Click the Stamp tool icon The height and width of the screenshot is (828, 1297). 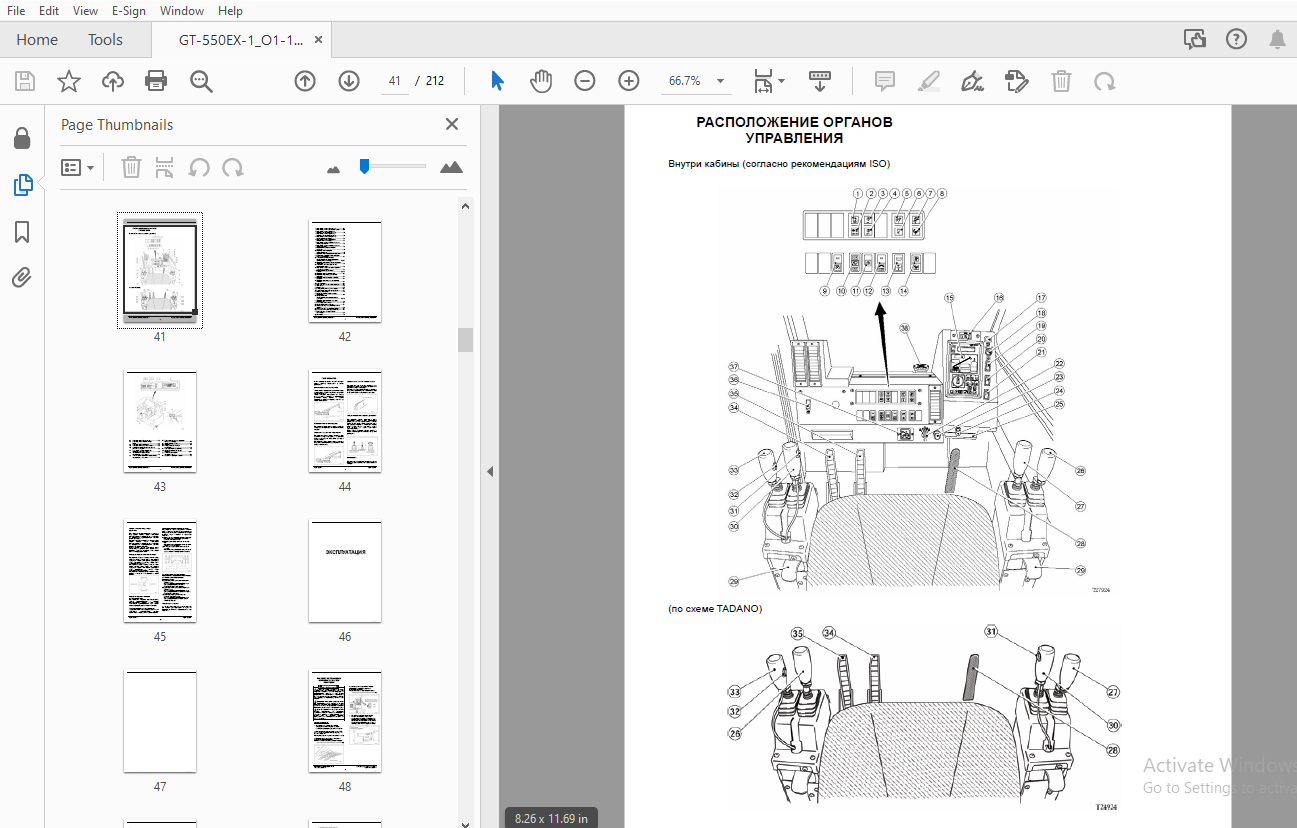point(1016,81)
